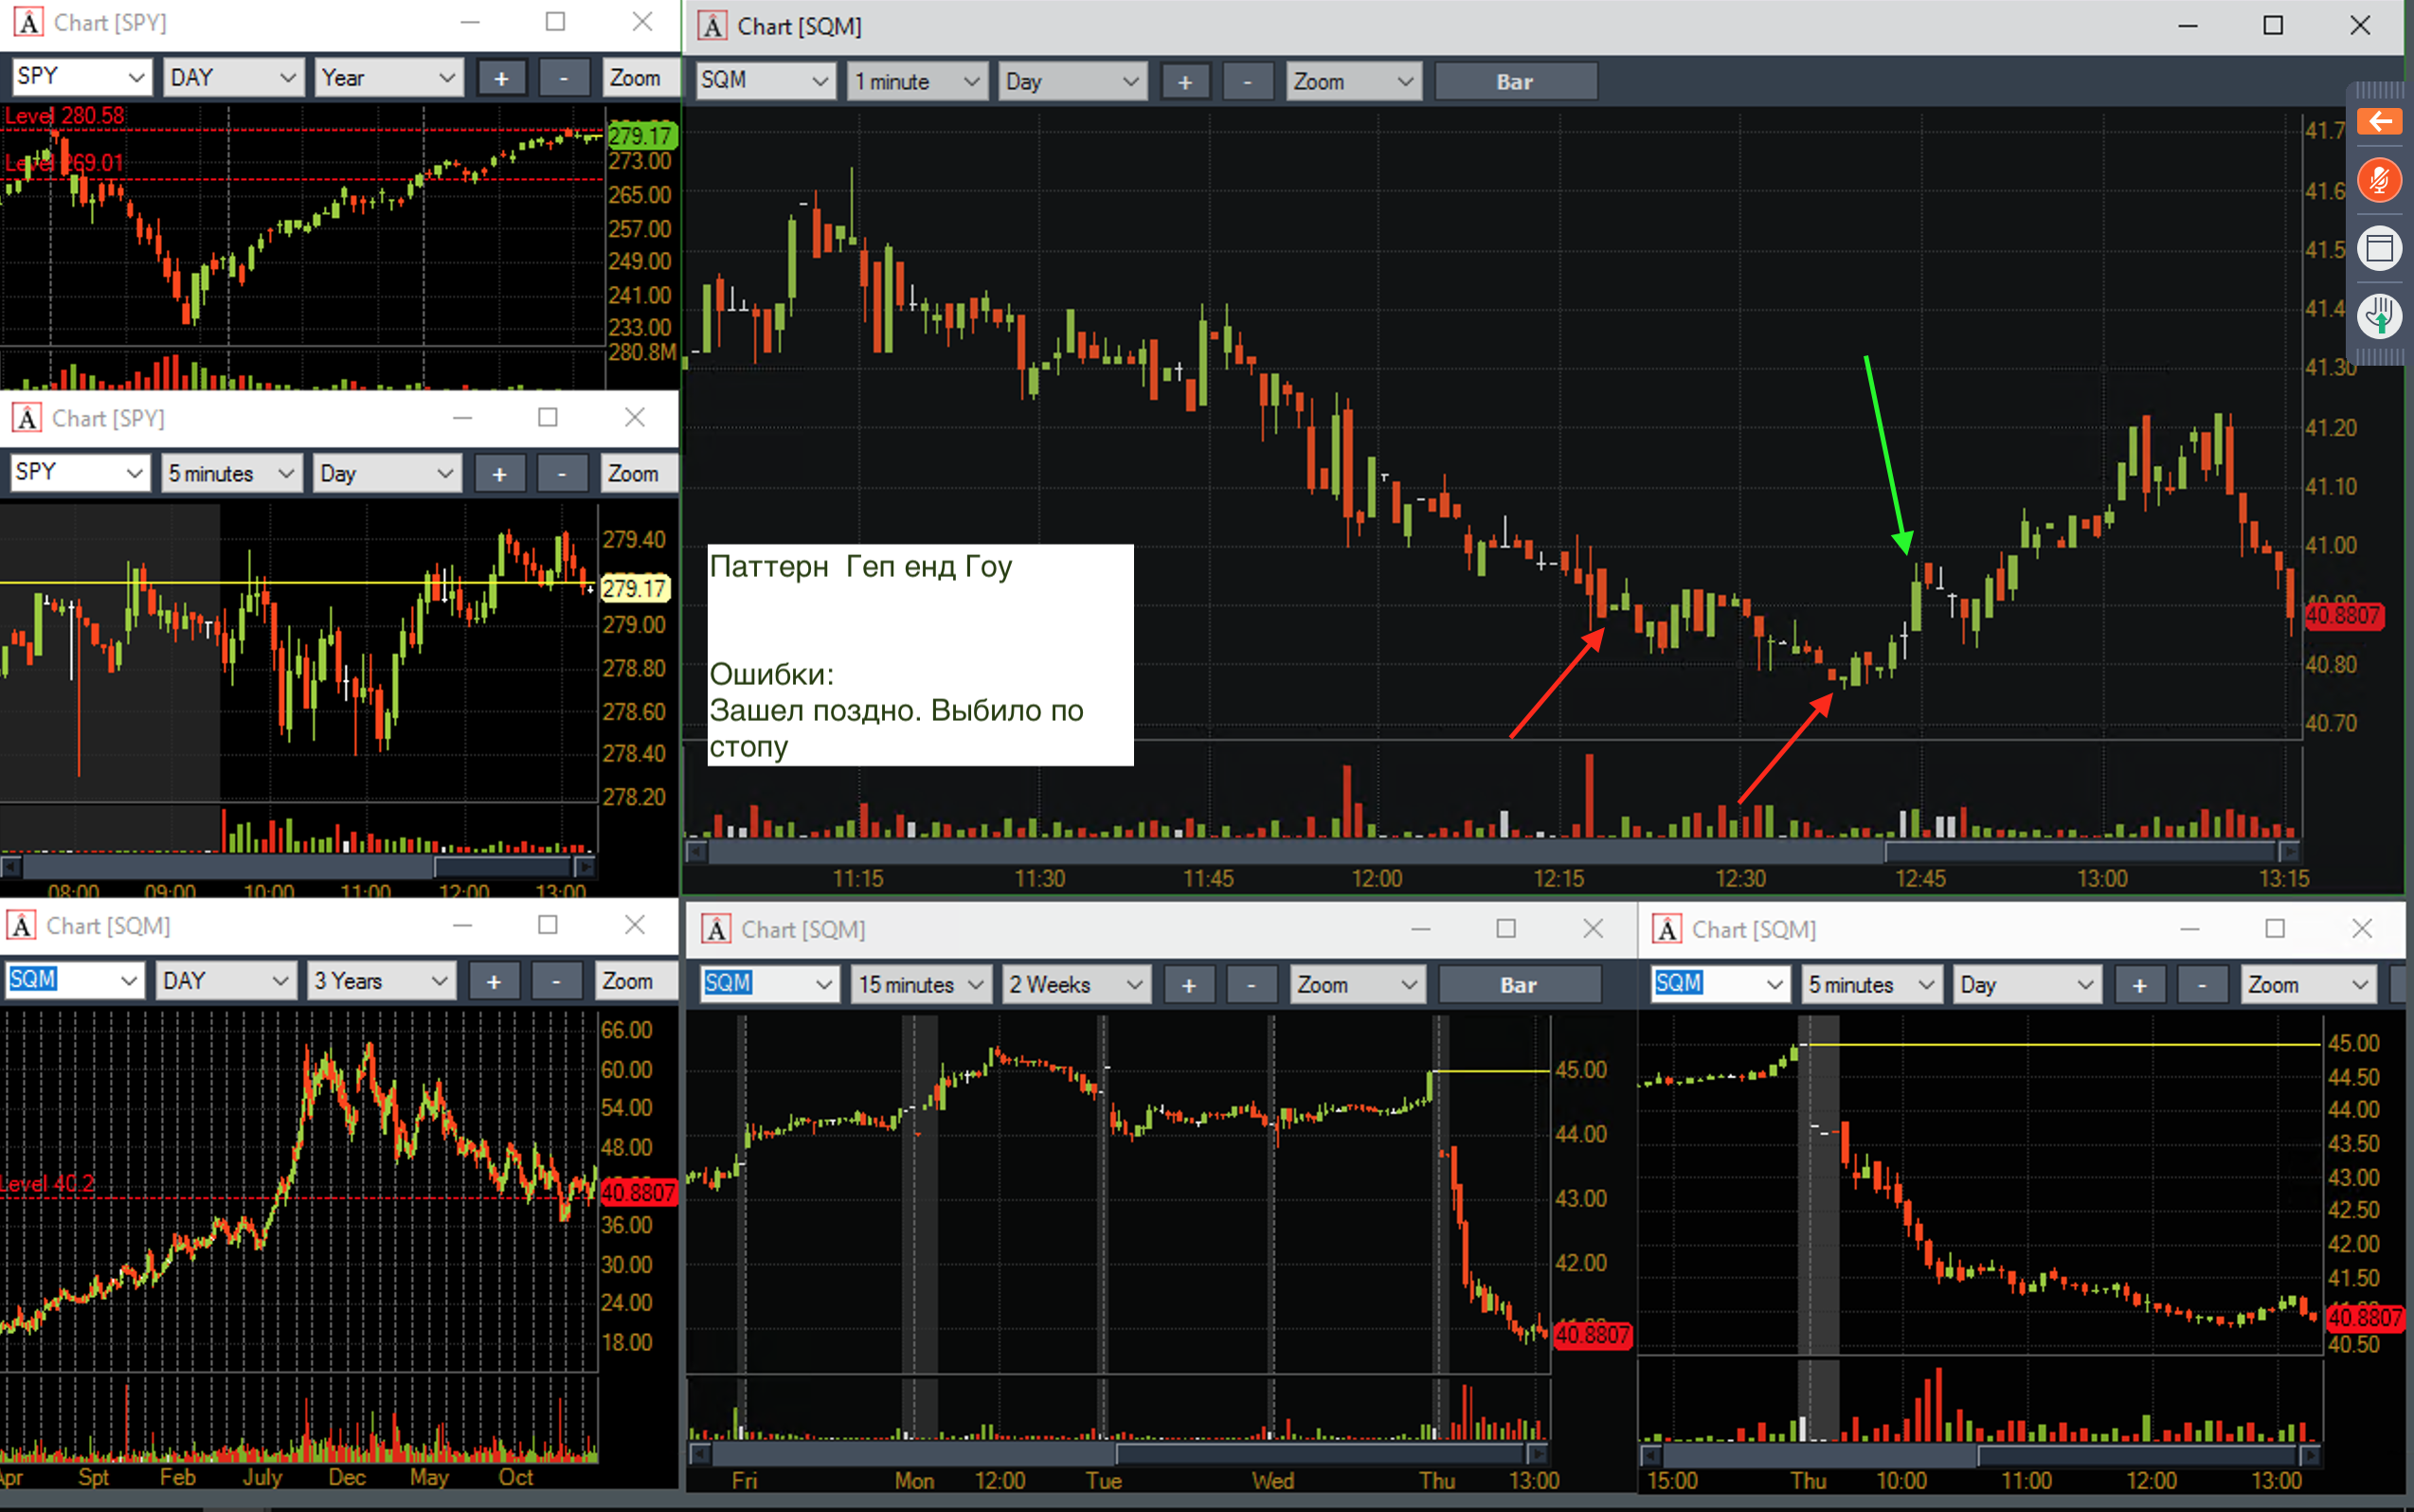Click the orange back arrow in the side panel
Image resolution: width=2414 pixels, height=1512 pixels.
point(2379,122)
